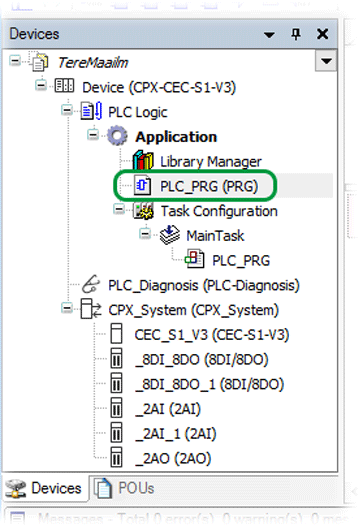Screen dimensions: 363x526
Task: Select CEC_S1_V3 (CEC-S1-V3) label
Action: (x=212, y=335)
